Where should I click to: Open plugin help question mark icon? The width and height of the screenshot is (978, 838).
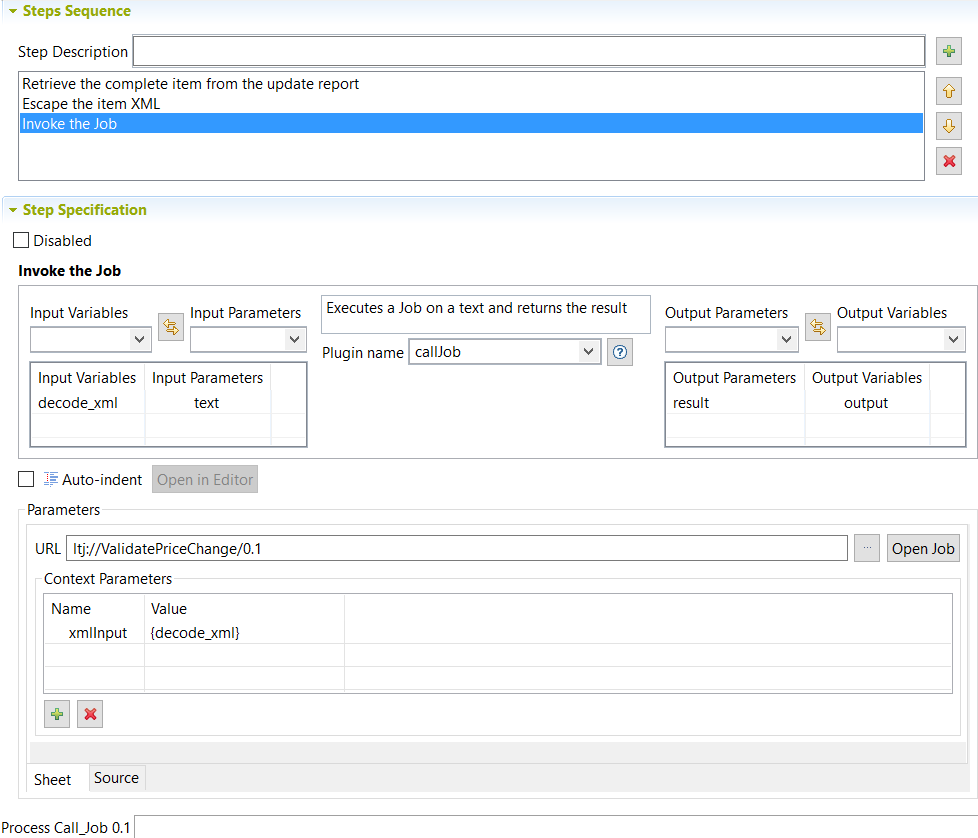(620, 352)
